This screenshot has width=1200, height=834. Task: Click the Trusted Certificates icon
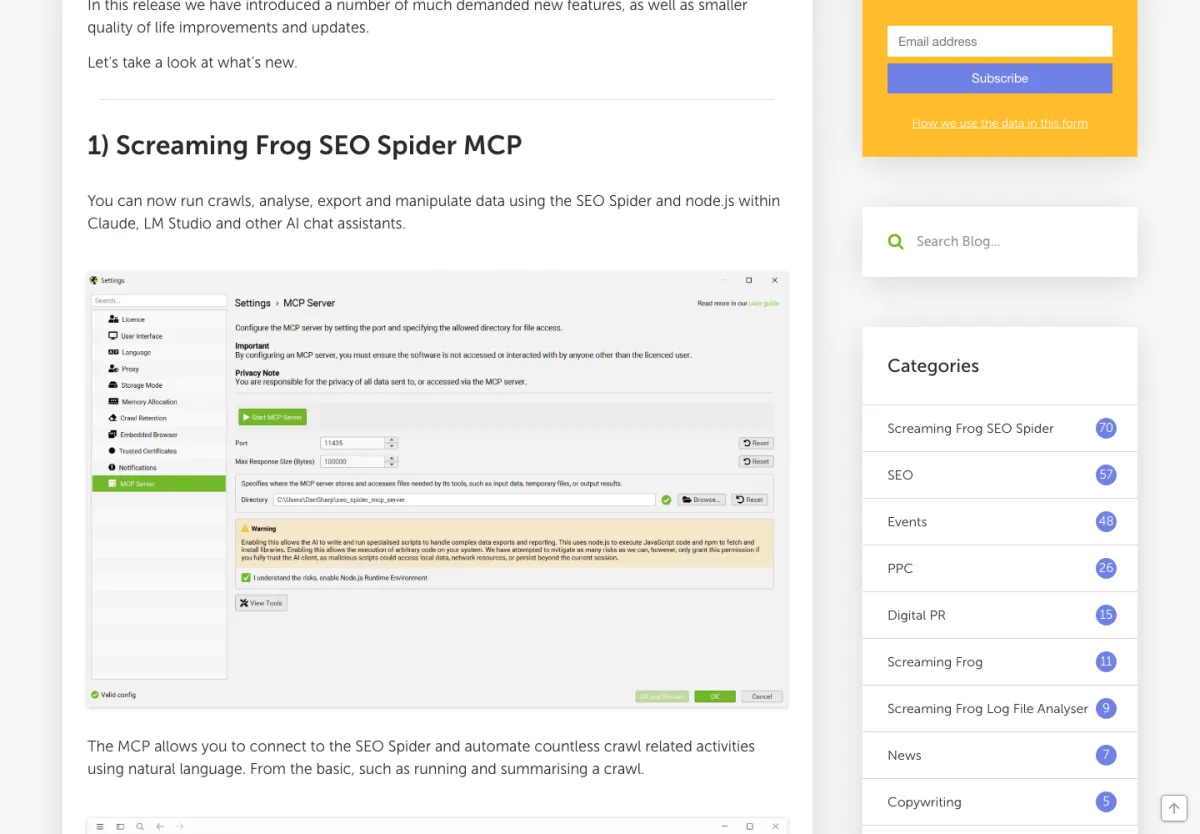point(113,451)
